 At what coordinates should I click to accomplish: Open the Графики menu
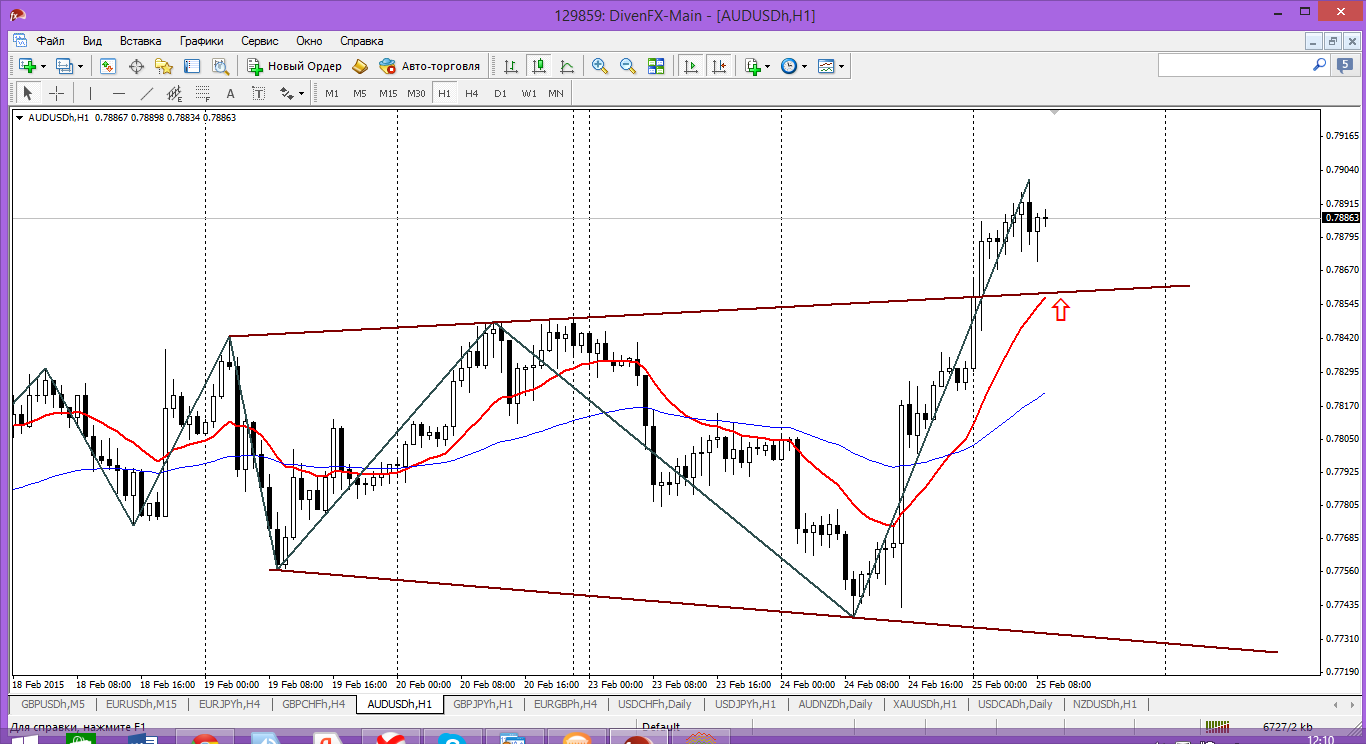pyautogui.click(x=202, y=41)
